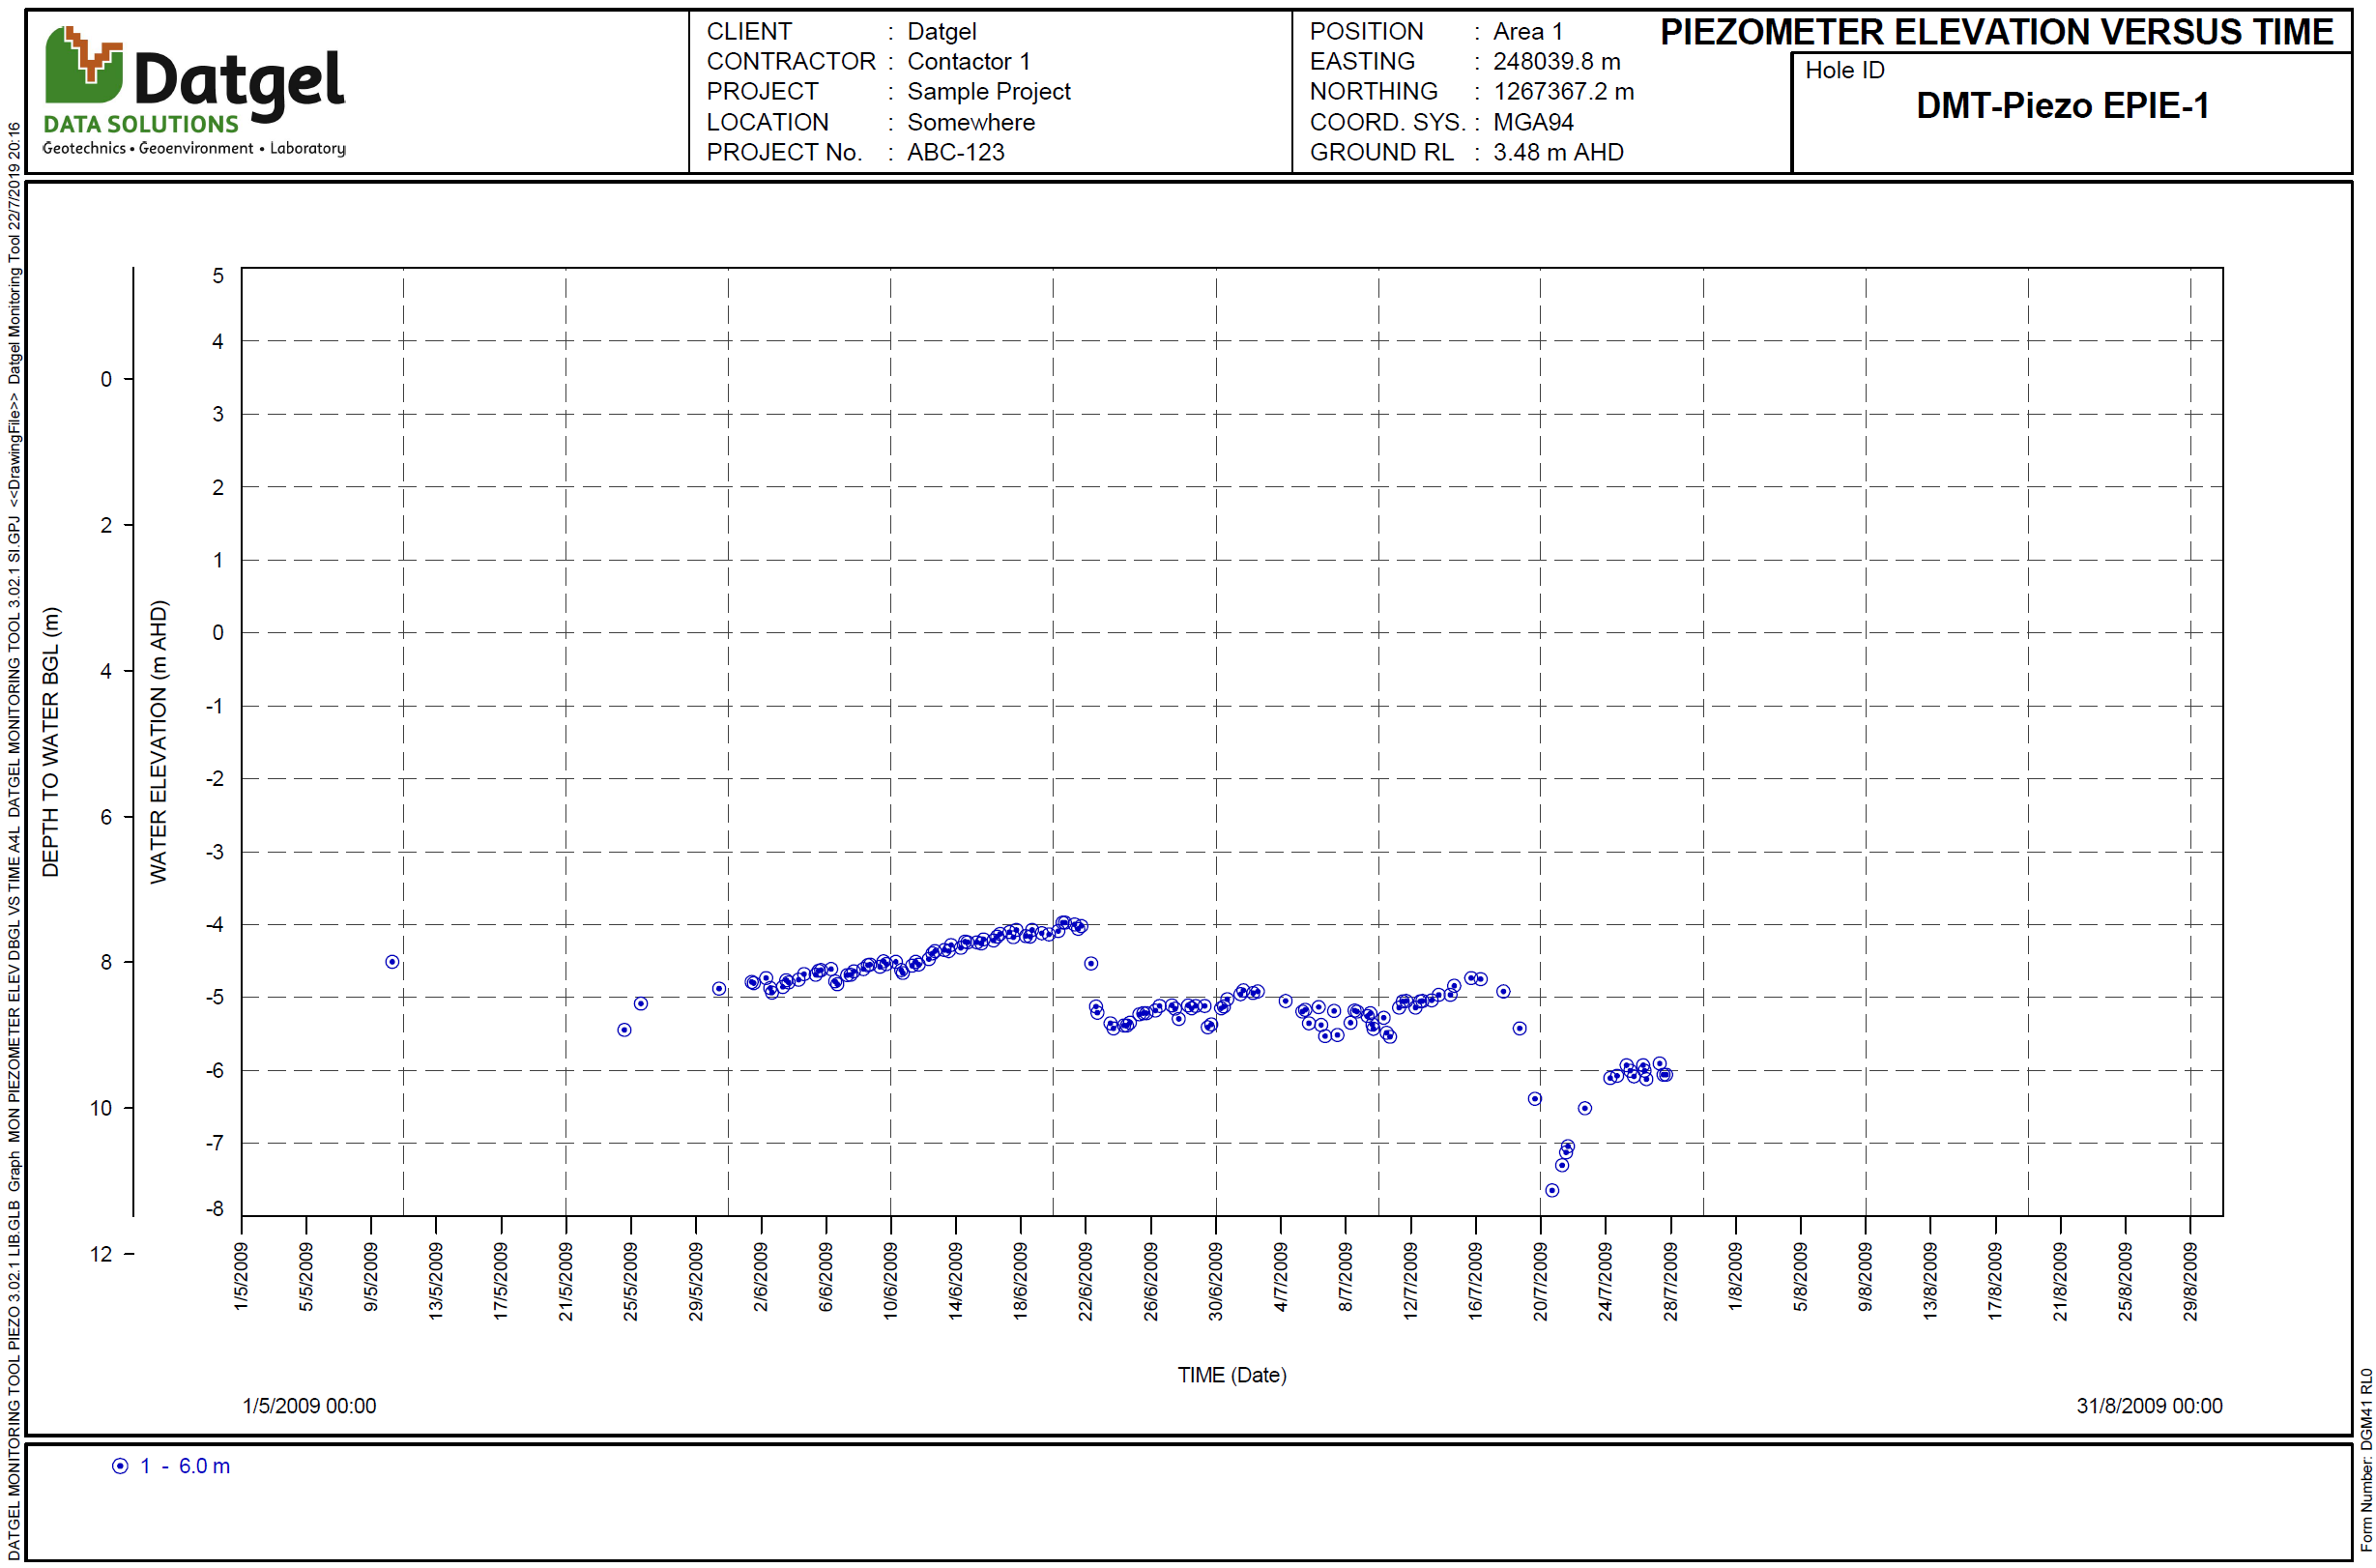Click the Datgel logo icon
The image size is (2376, 1568).
84,65
